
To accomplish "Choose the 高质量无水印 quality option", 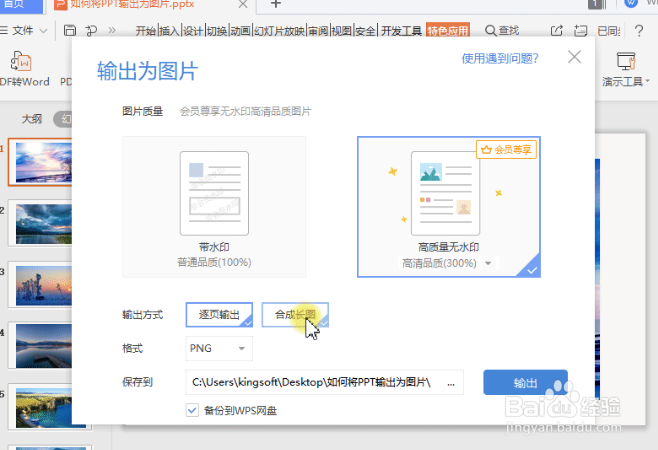I will (x=449, y=207).
